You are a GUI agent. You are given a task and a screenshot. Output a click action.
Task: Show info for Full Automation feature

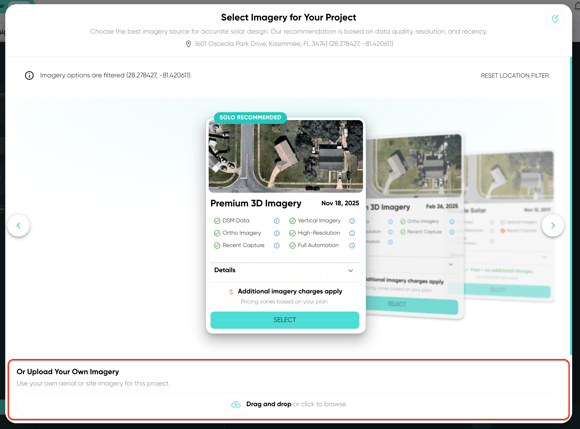tap(352, 246)
